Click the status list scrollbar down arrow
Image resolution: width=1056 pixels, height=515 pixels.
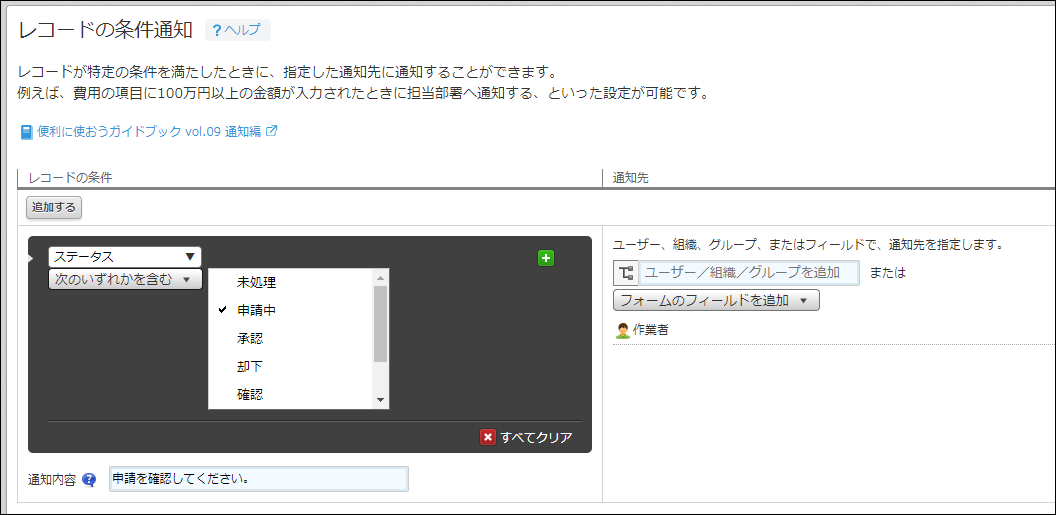(381, 400)
